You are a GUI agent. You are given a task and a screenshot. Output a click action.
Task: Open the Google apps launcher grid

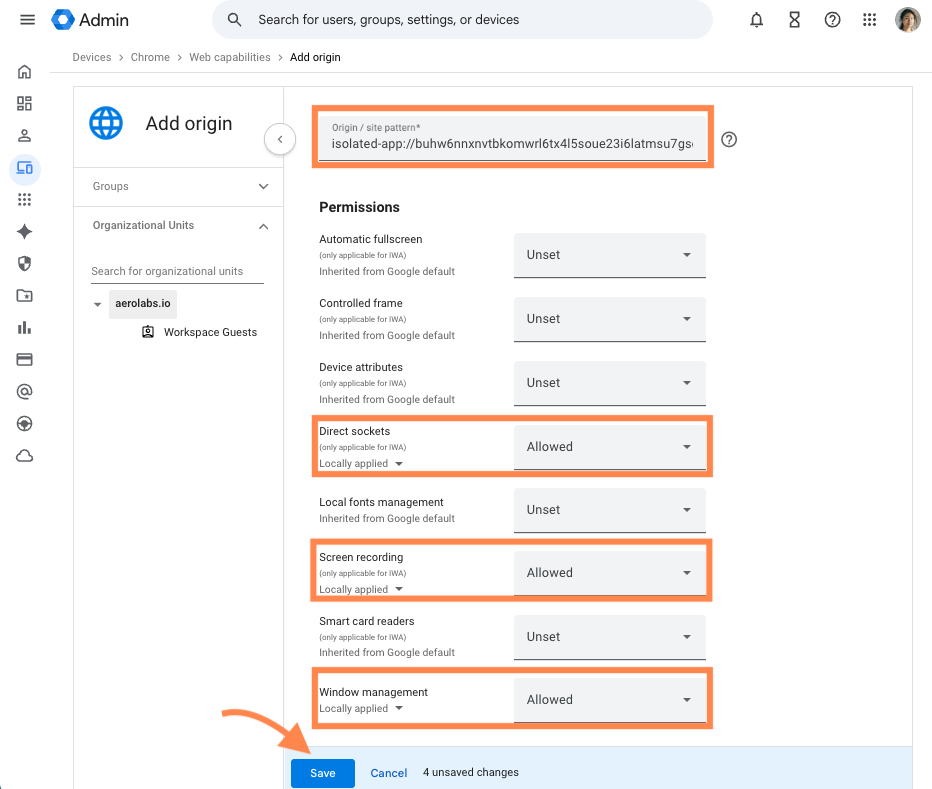870,19
